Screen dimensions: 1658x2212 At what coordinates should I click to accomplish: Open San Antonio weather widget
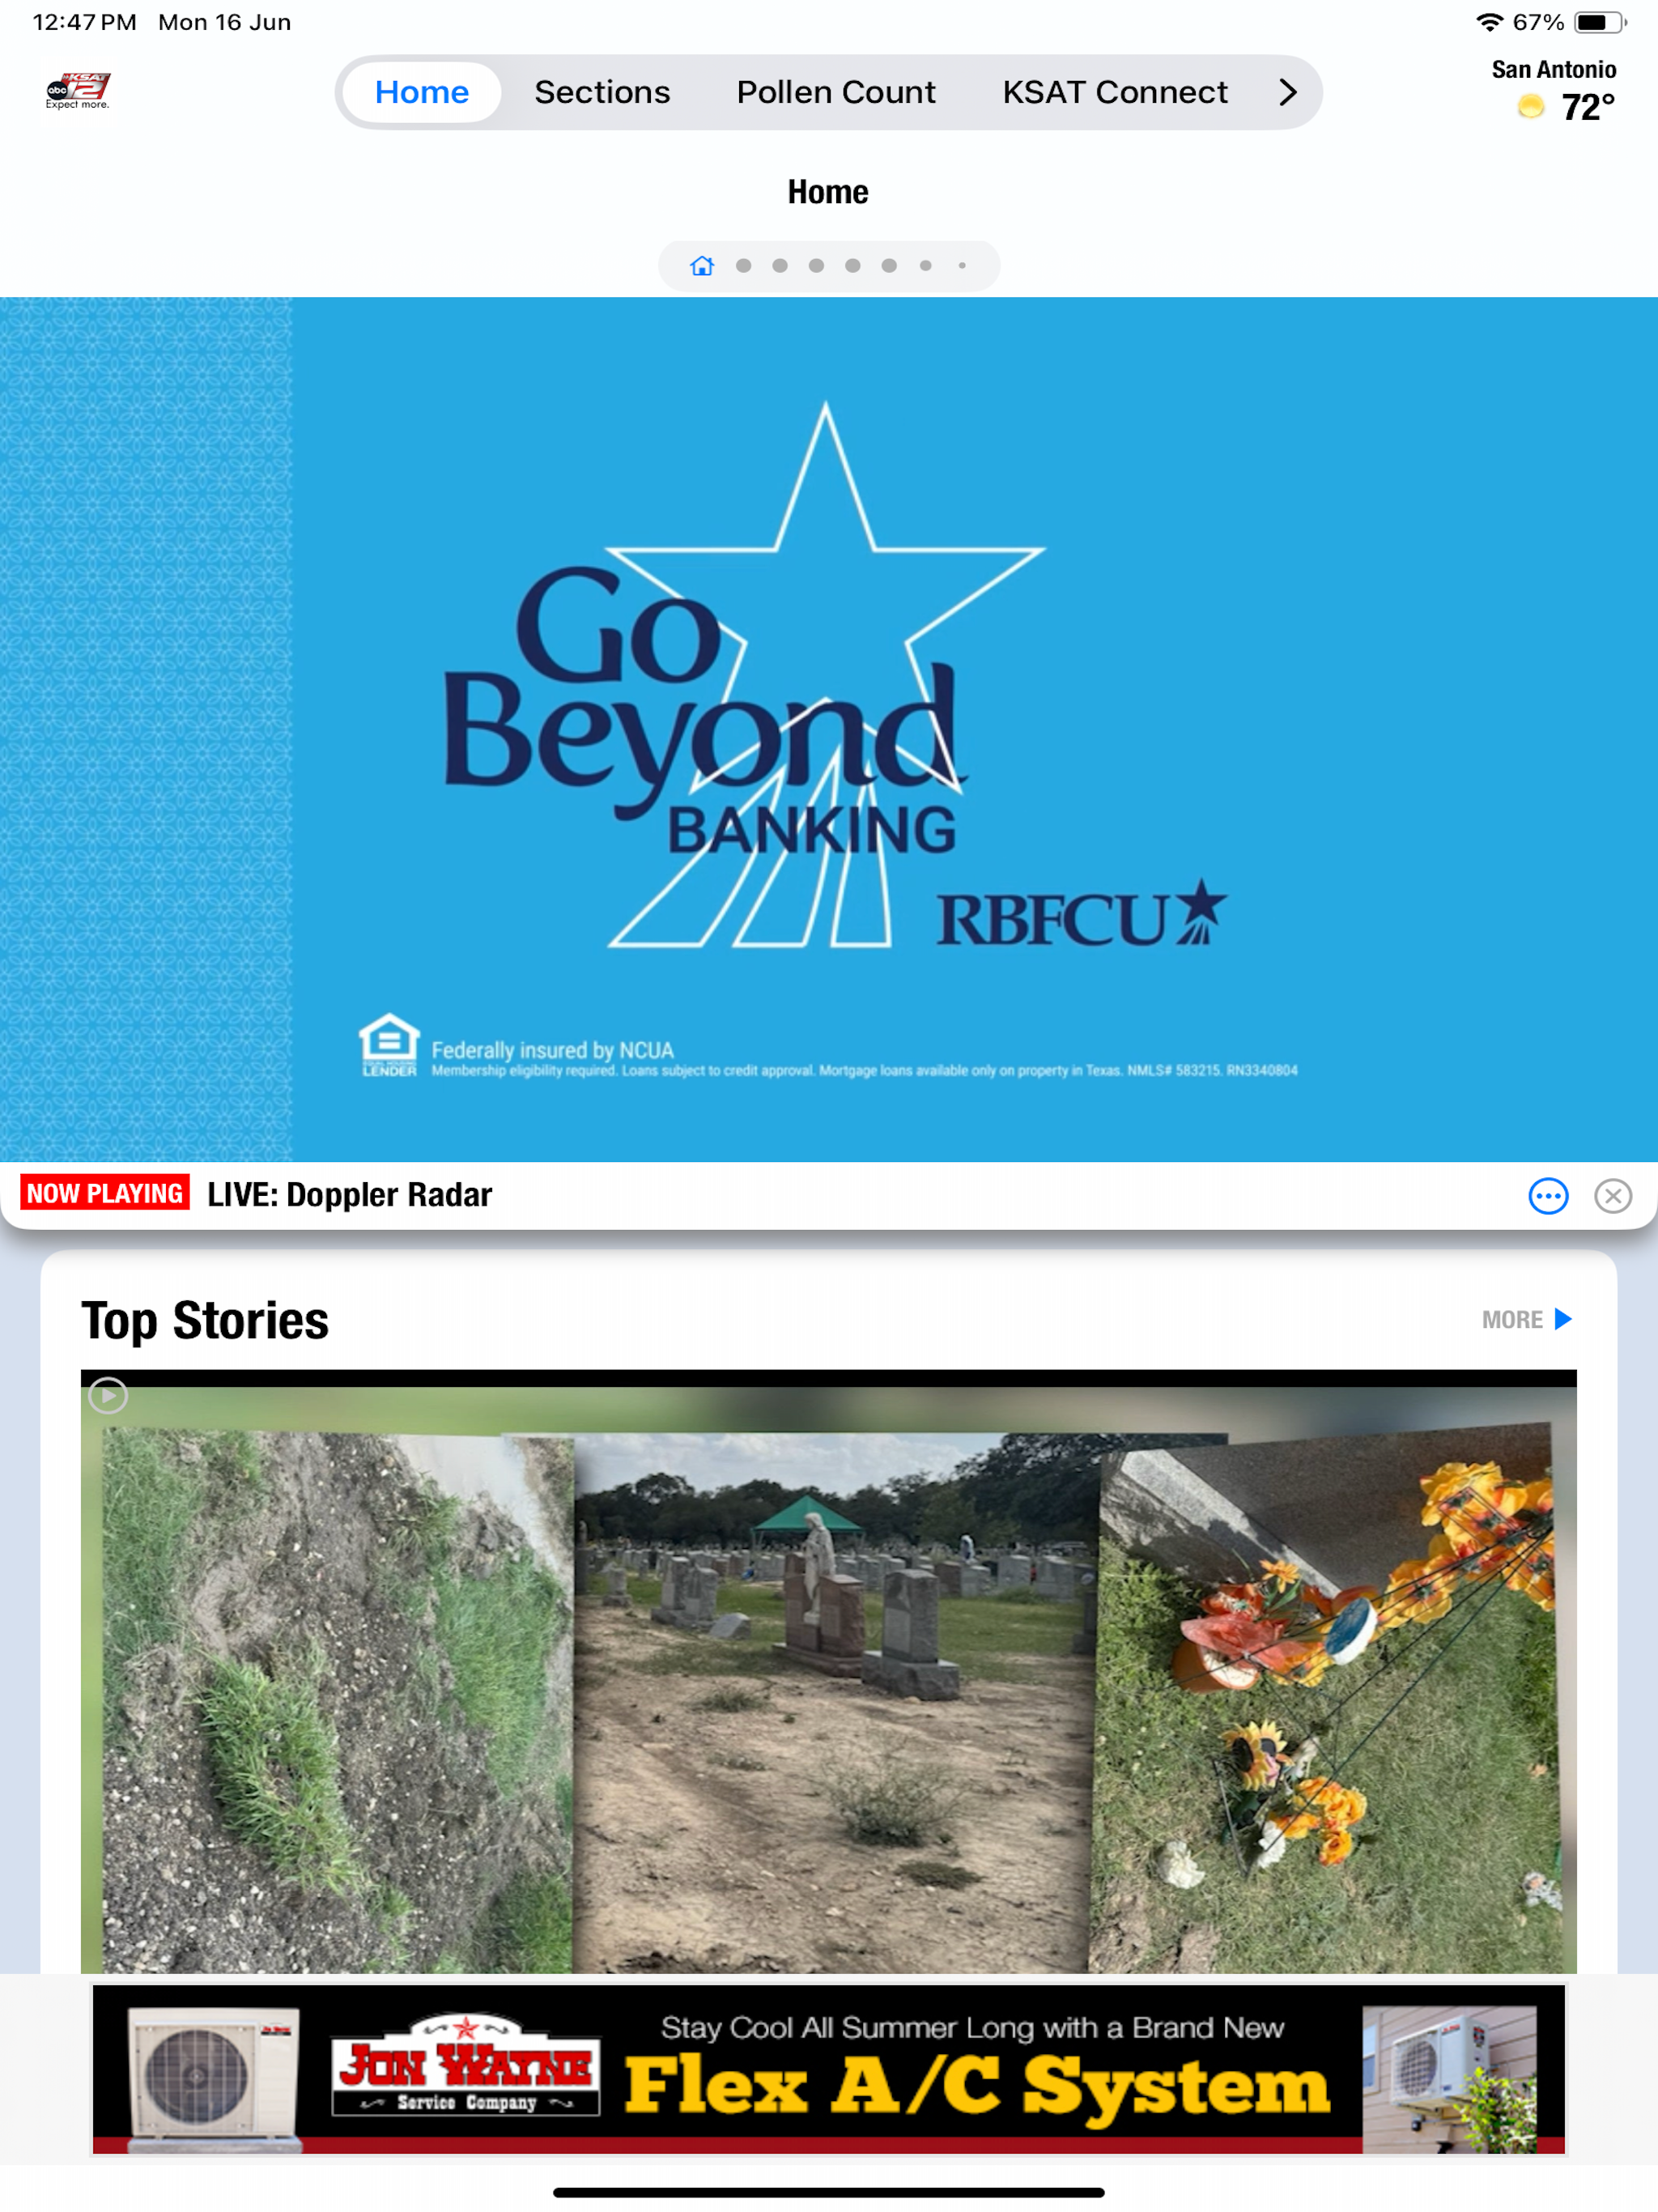(1553, 91)
